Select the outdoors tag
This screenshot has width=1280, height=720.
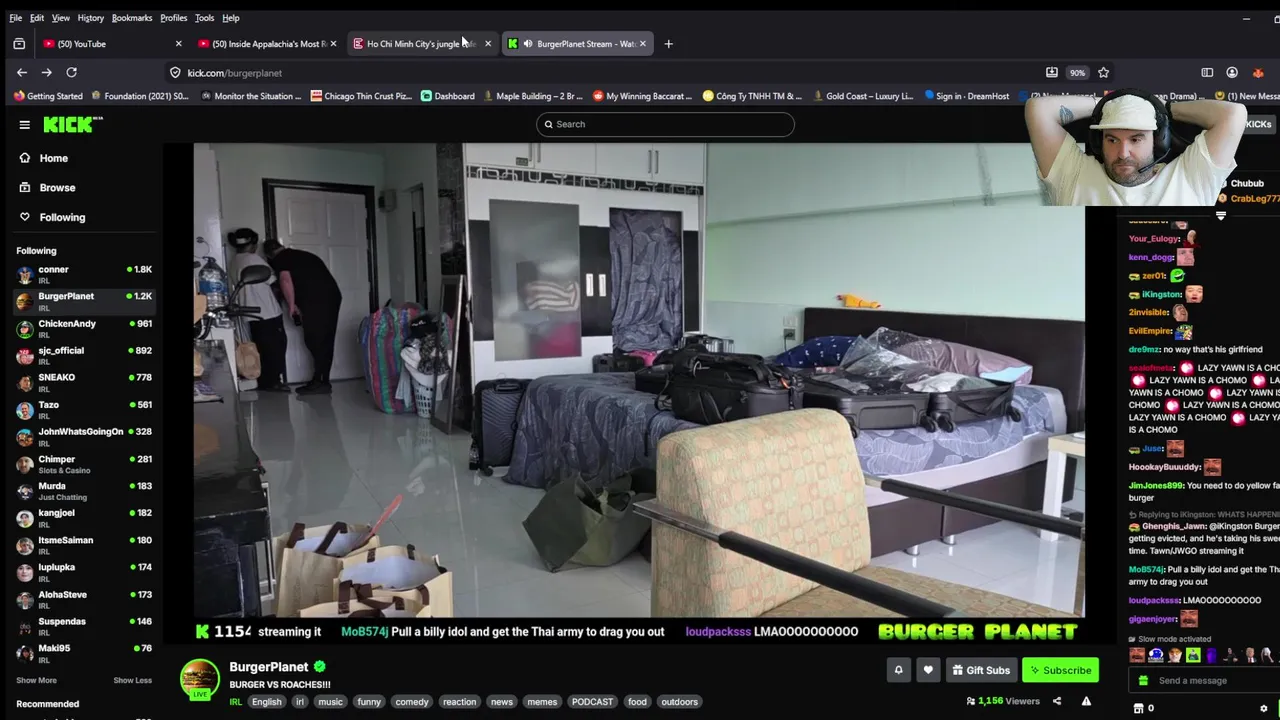[679, 702]
